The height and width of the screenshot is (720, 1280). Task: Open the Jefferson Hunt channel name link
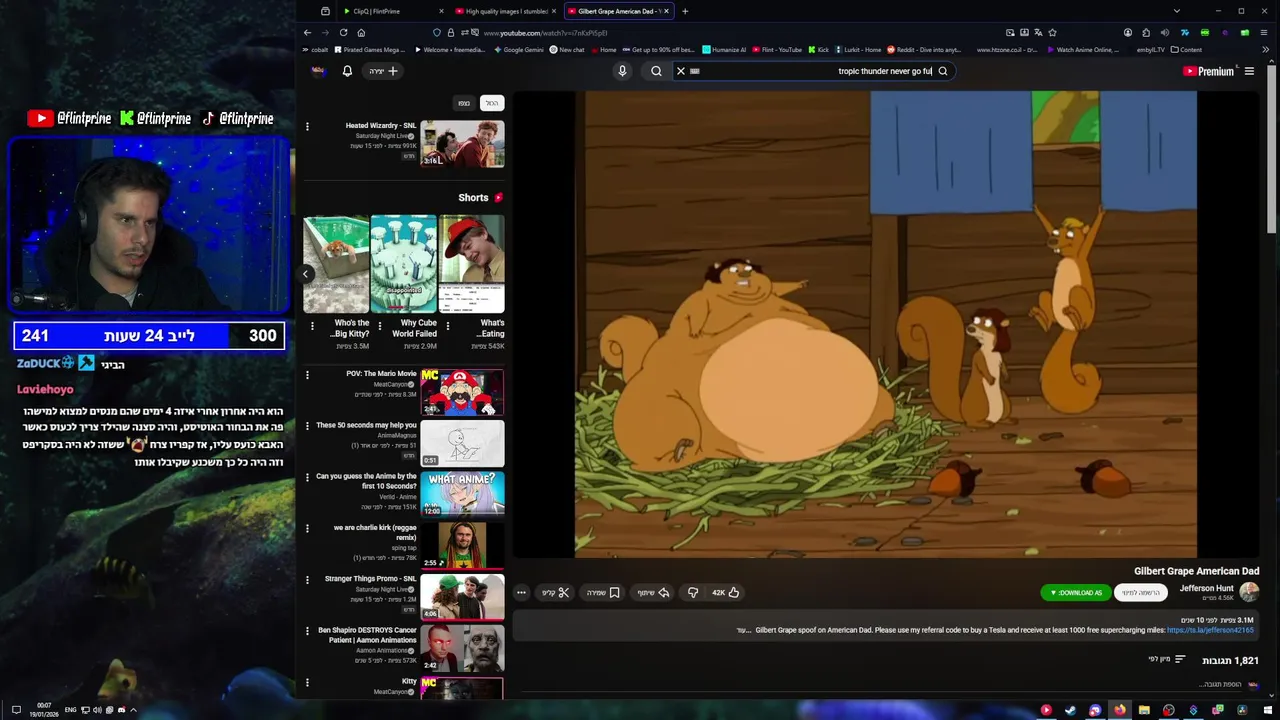(x=1206, y=588)
